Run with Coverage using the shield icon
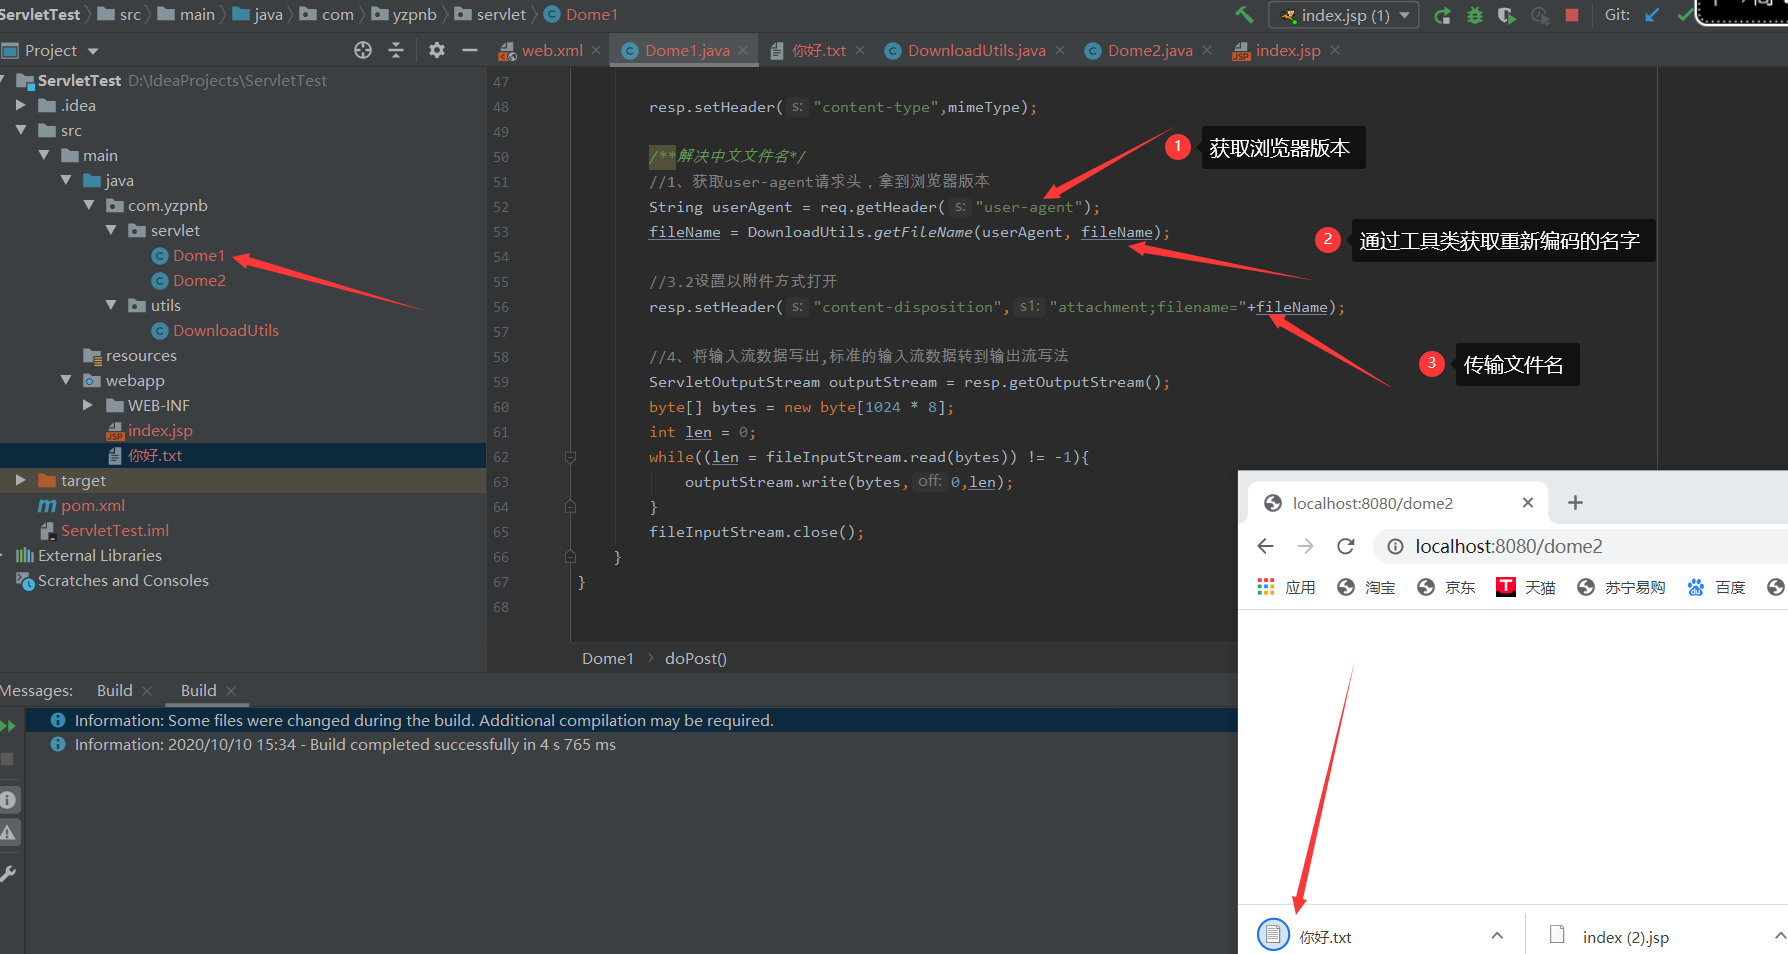Viewport: 1788px width, 954px height. tap(1506, 15)
